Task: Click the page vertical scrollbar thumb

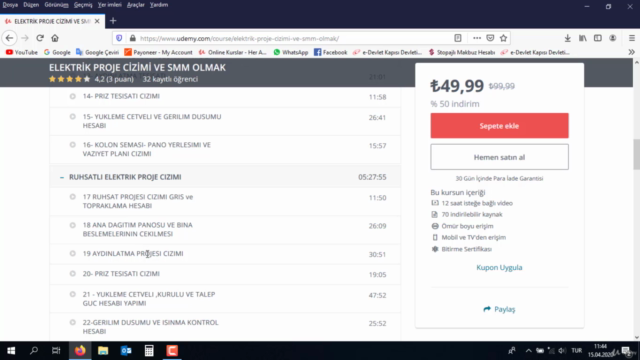Action: tap(636, 154)
